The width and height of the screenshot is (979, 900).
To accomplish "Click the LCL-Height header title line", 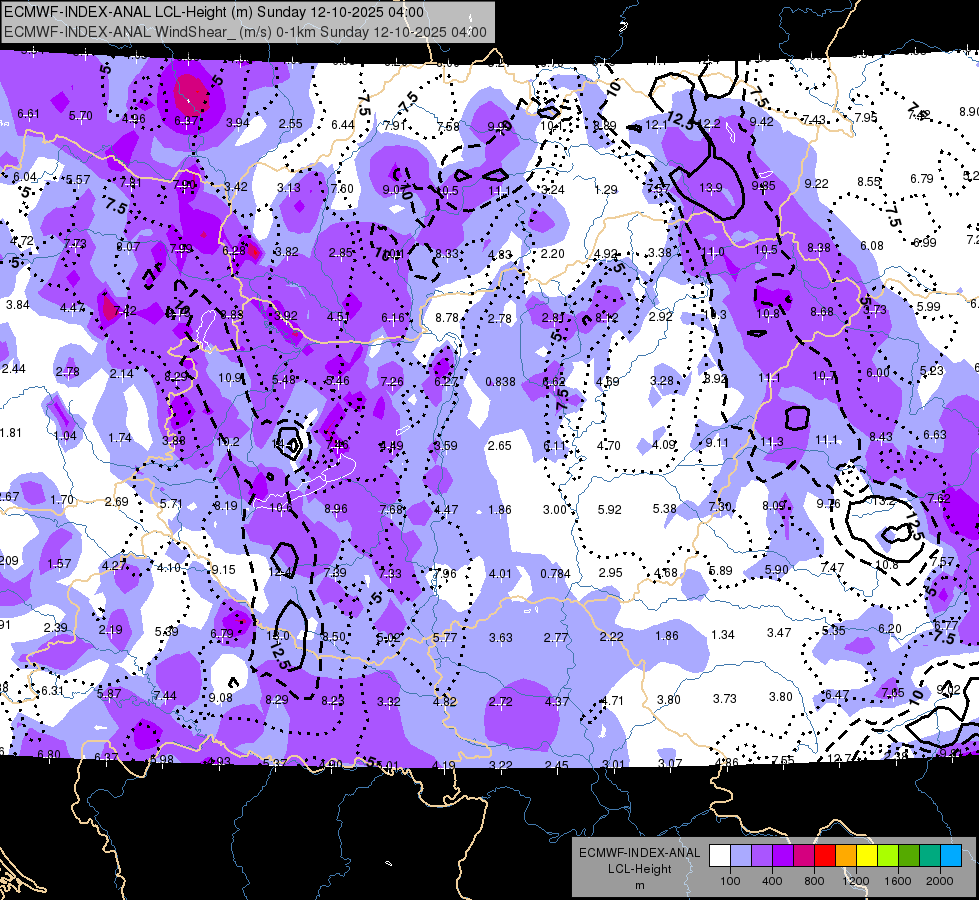I will click(x=214, y=12).
